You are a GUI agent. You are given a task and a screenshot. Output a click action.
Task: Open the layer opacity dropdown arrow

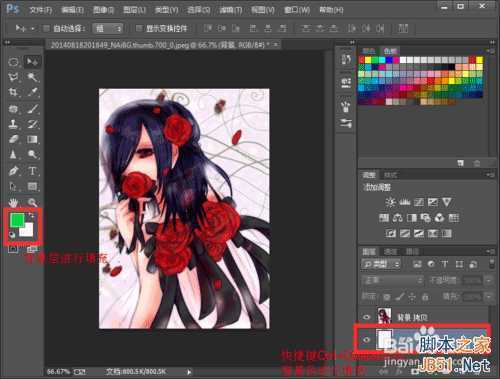[x=489, y=280]
